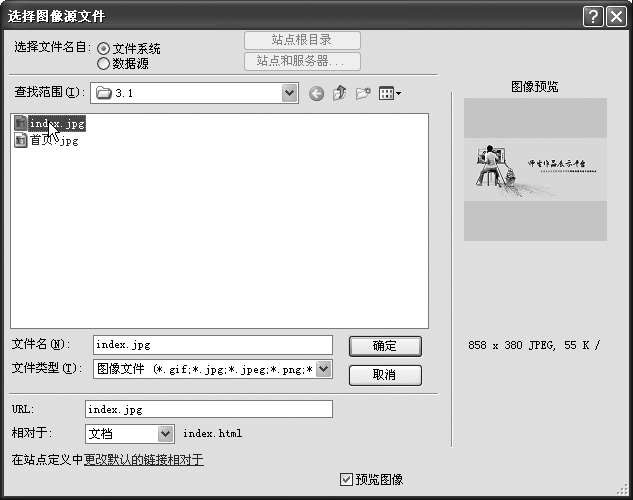This screenshot has height=500, width=633.
Task: Select the 文件系统 radio option
Action: point(103,49)
